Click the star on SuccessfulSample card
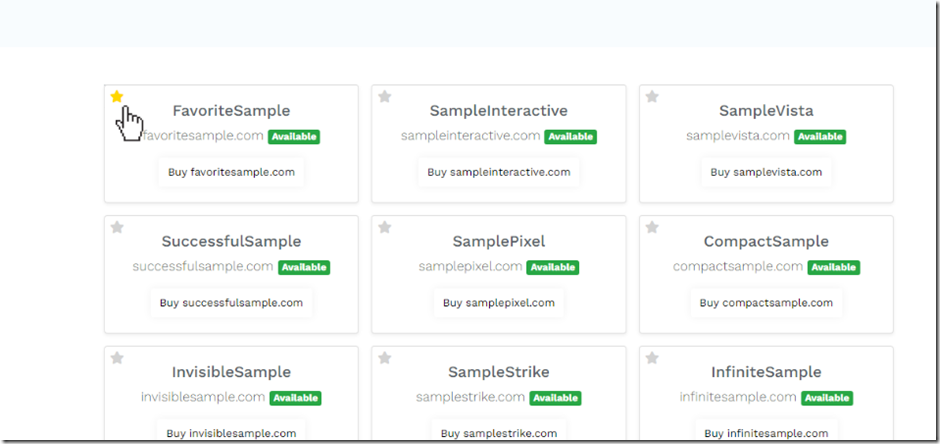The height and width of the screenshot is (444, 940). tap(117, 228)
